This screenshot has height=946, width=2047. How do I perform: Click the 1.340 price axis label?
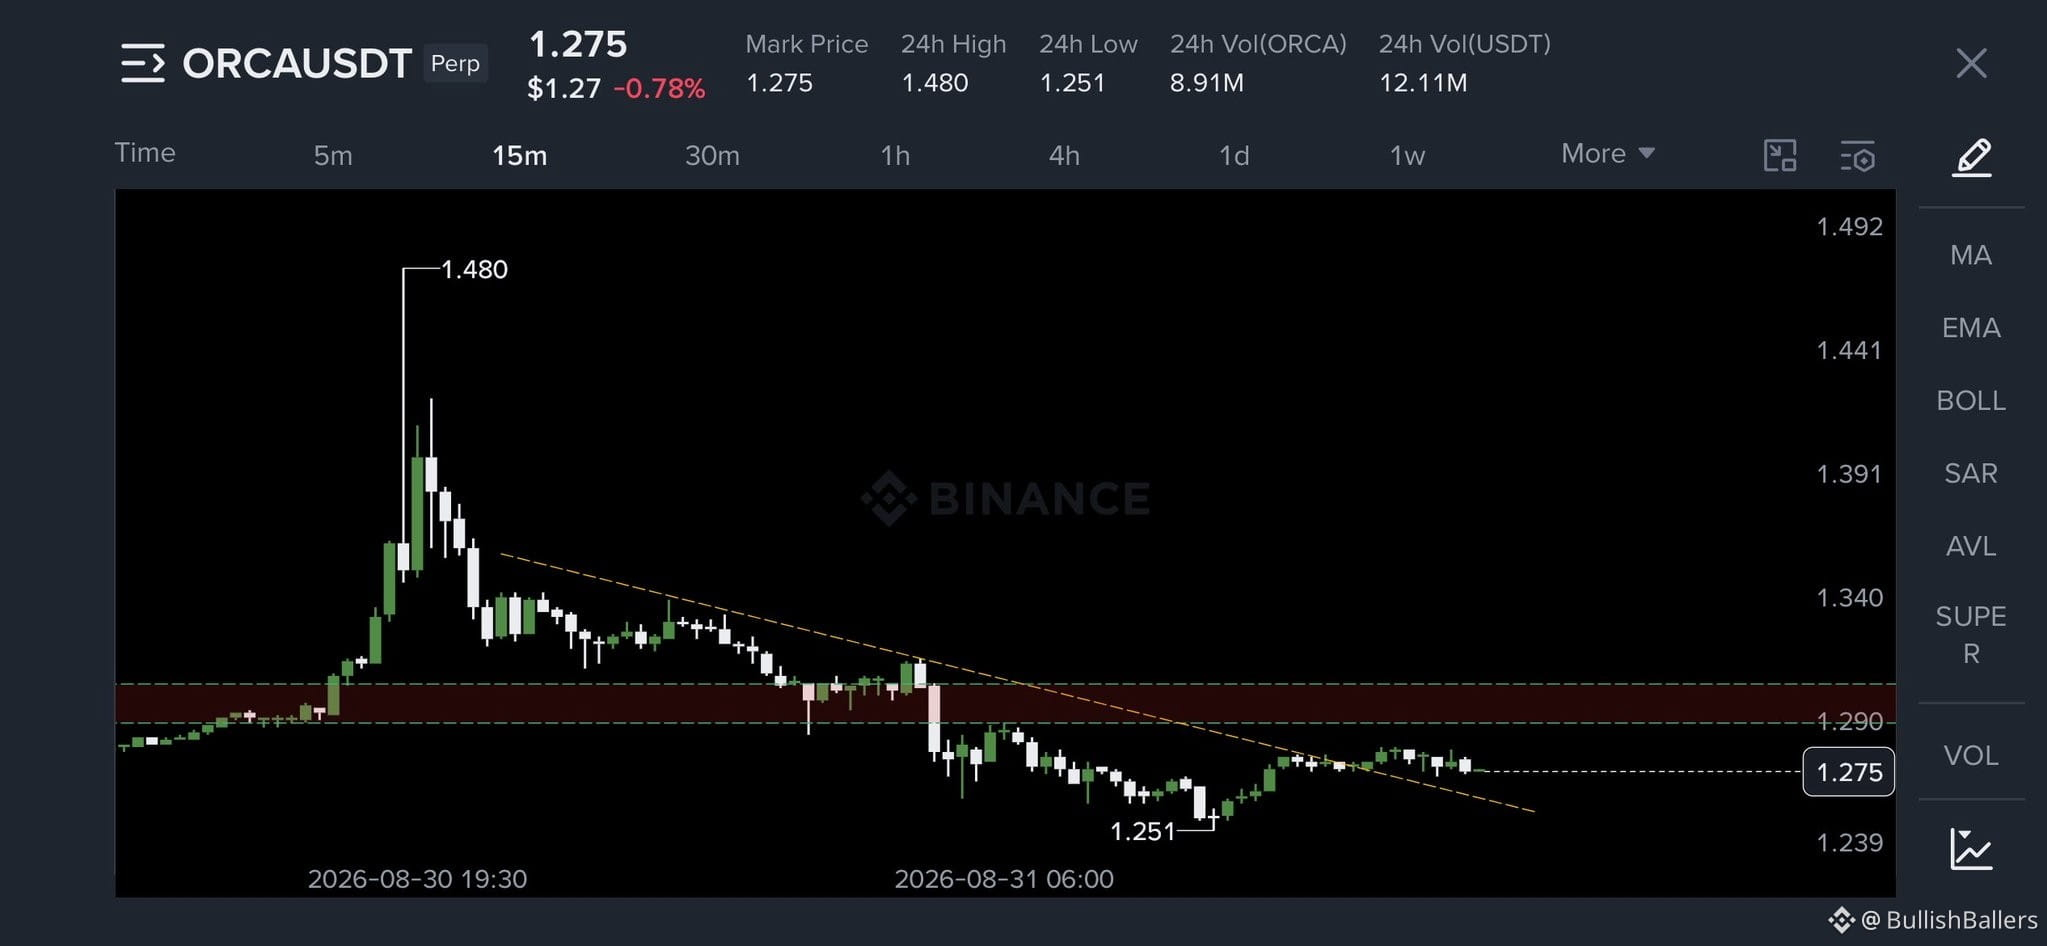(x=1849, y=598)
